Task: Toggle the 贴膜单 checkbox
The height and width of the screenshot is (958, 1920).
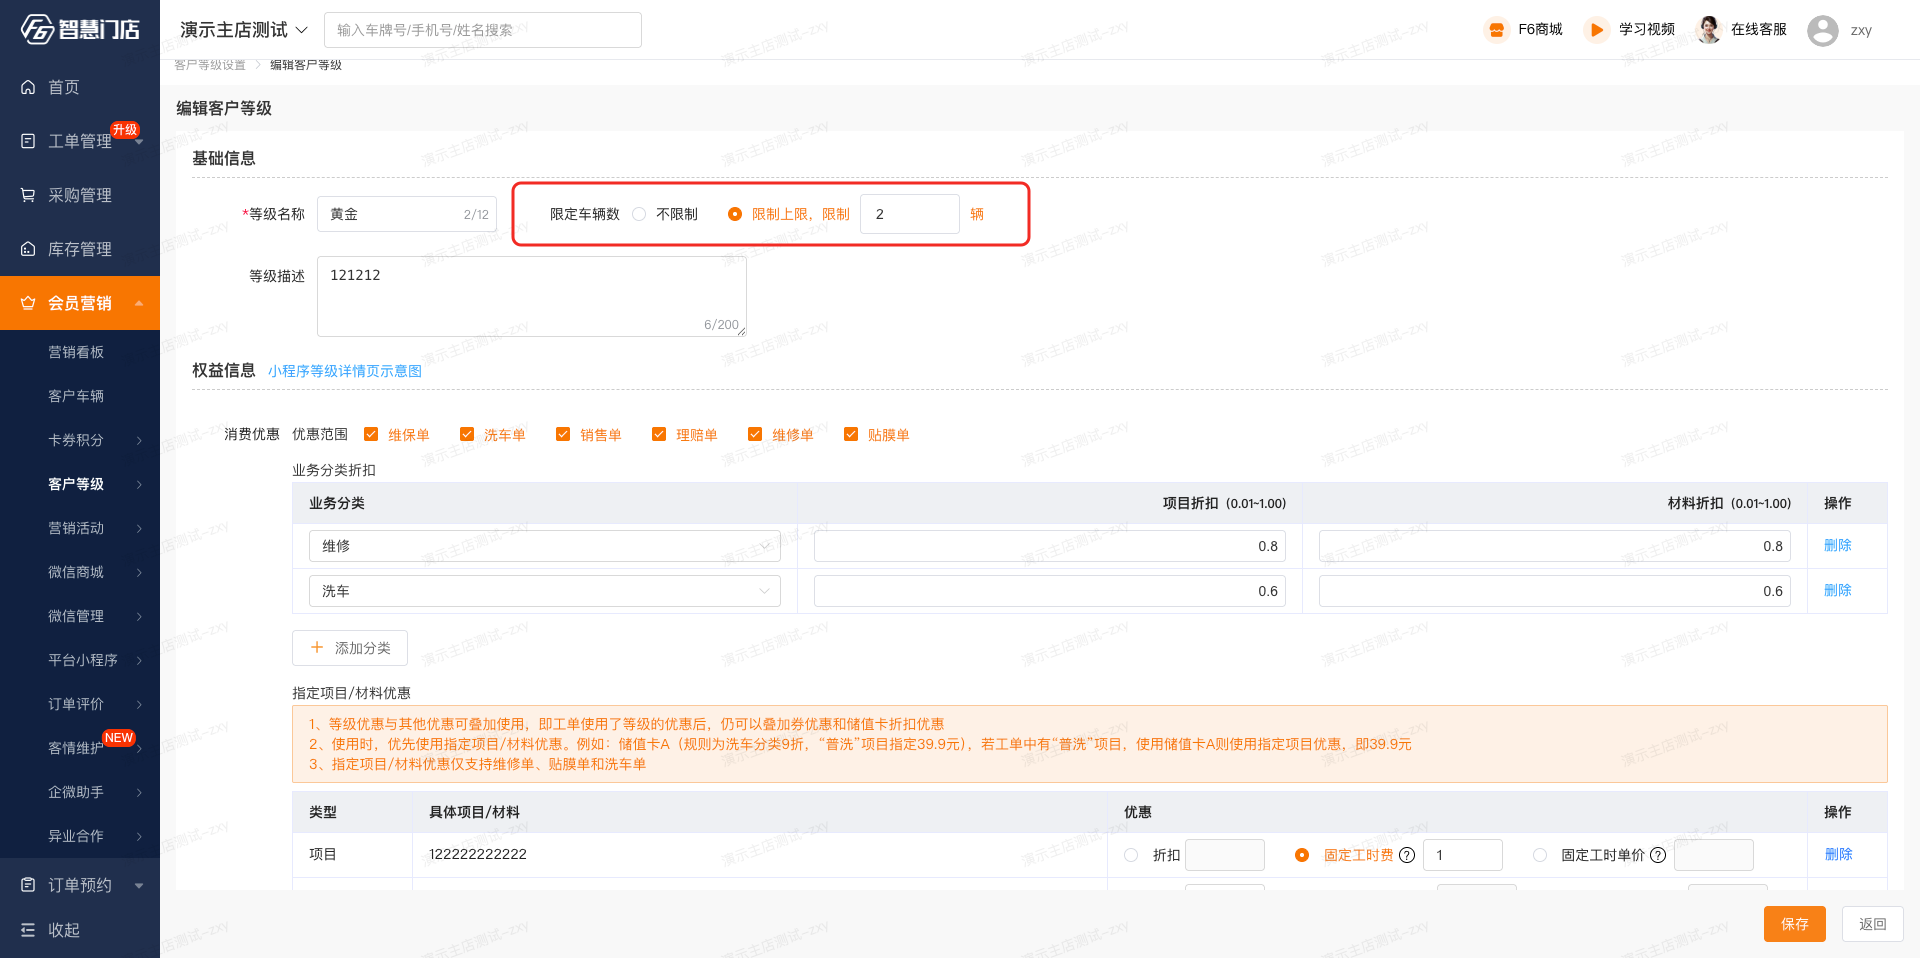Action: pos(851,435)
